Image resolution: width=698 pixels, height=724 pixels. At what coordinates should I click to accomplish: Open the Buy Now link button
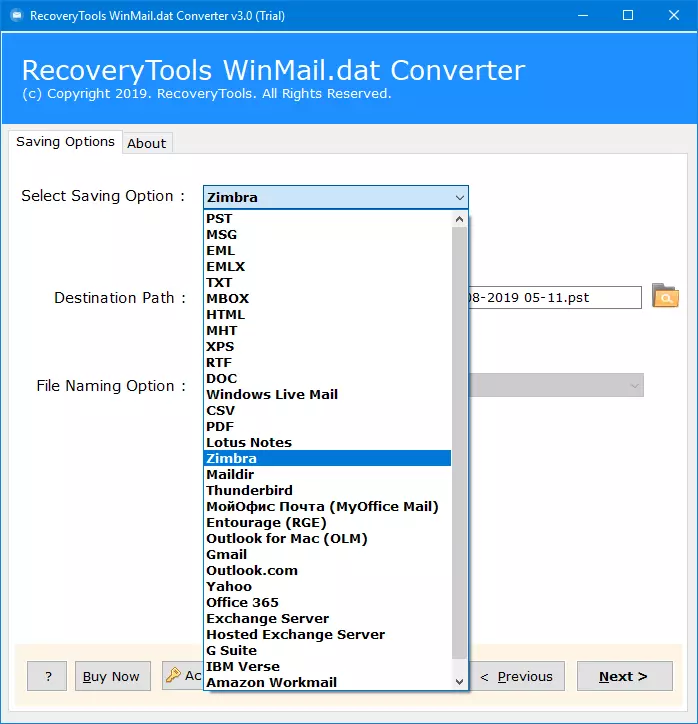[112, 676]
